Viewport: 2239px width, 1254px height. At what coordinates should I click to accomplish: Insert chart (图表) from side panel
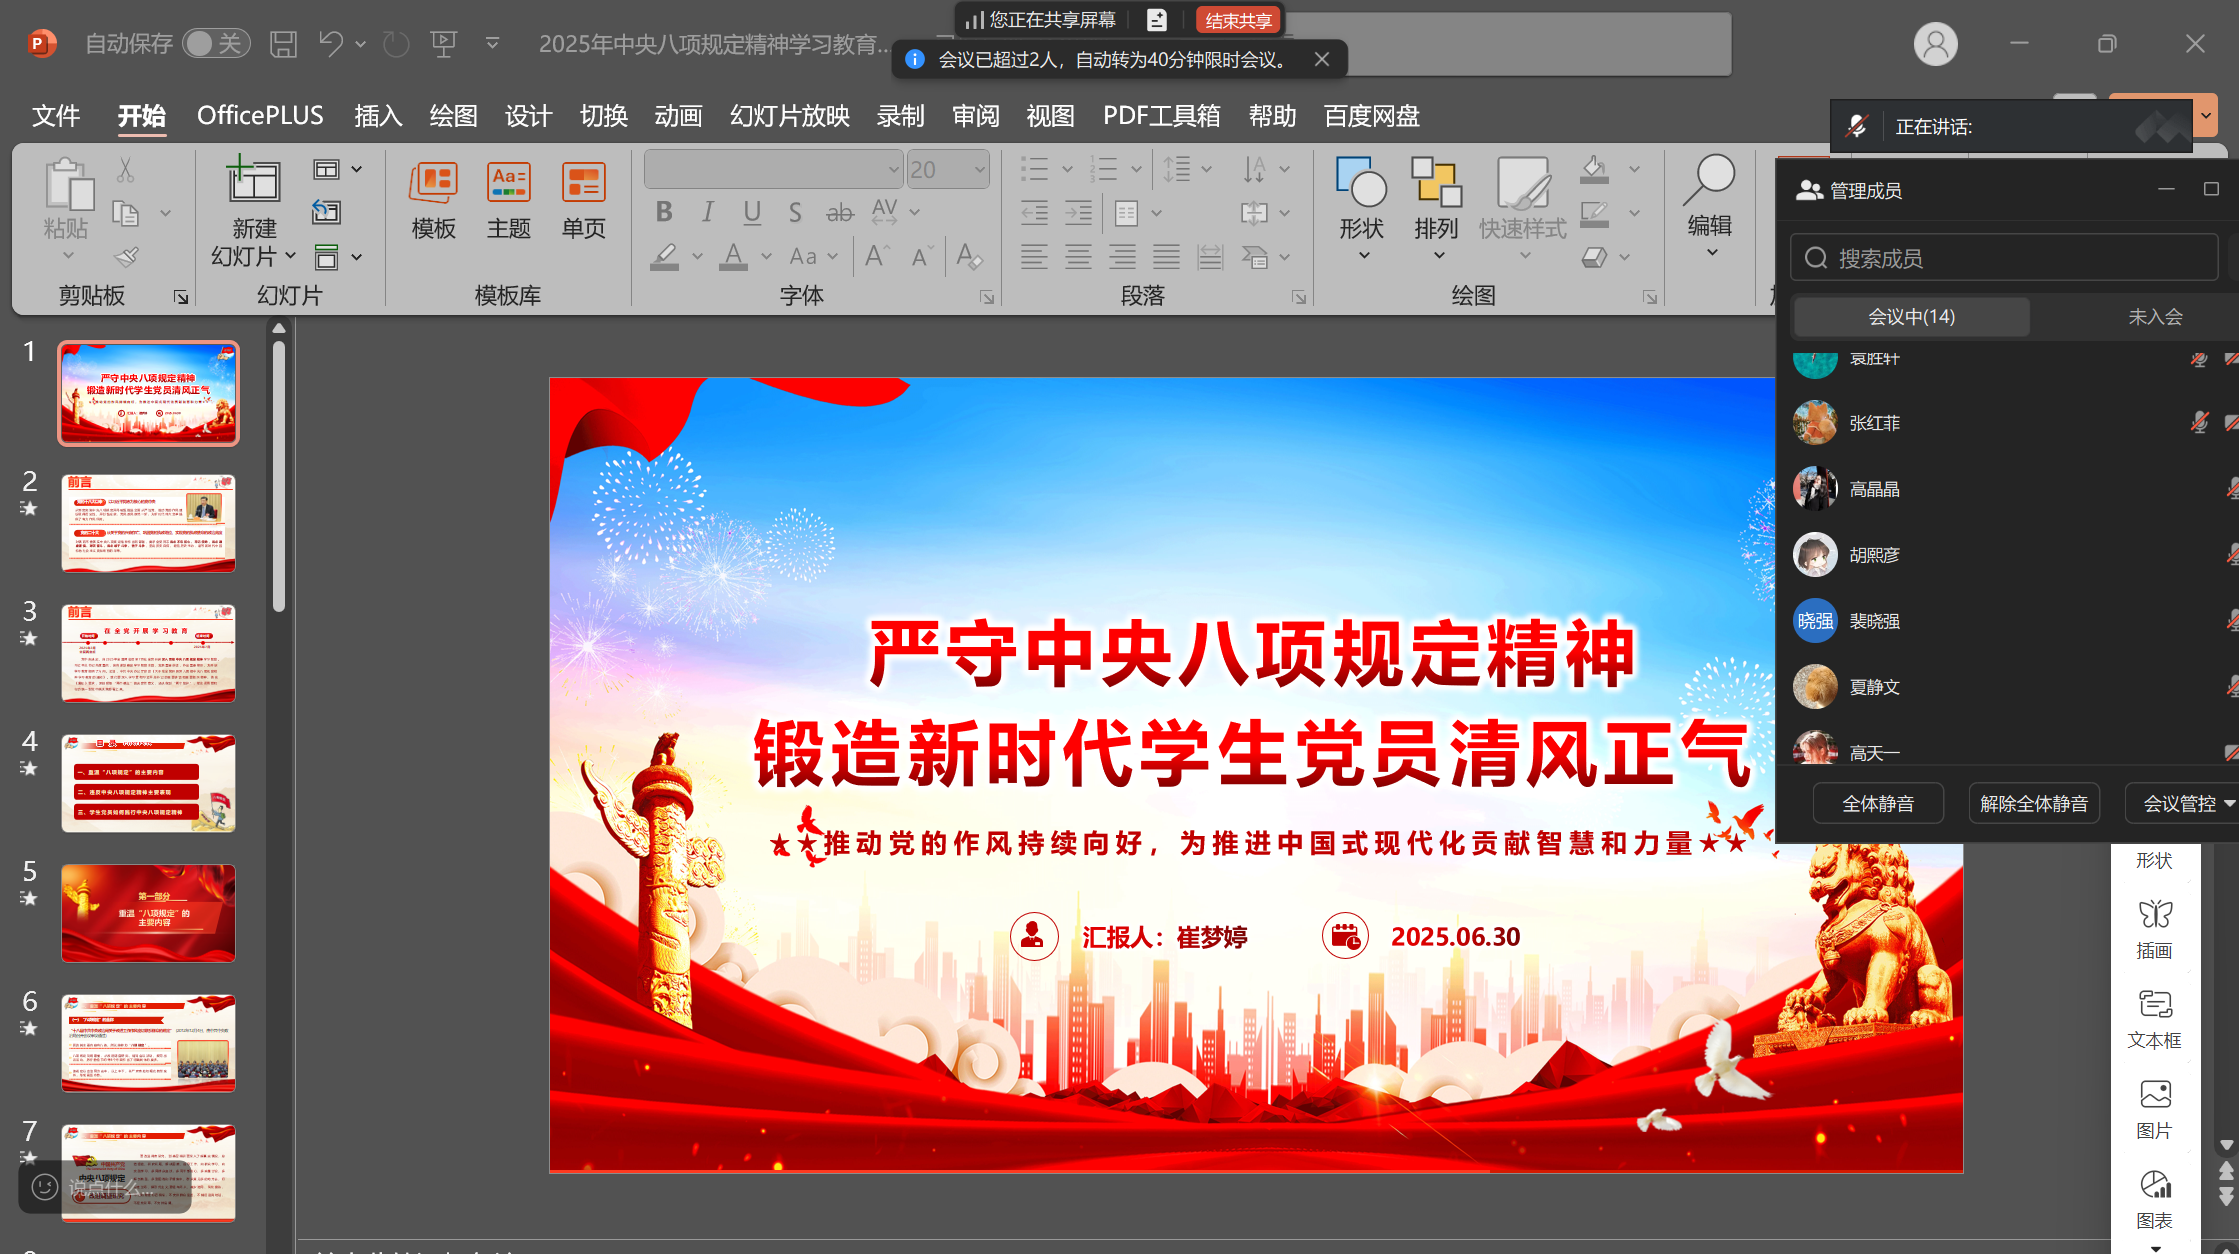pos(2155,1186)
